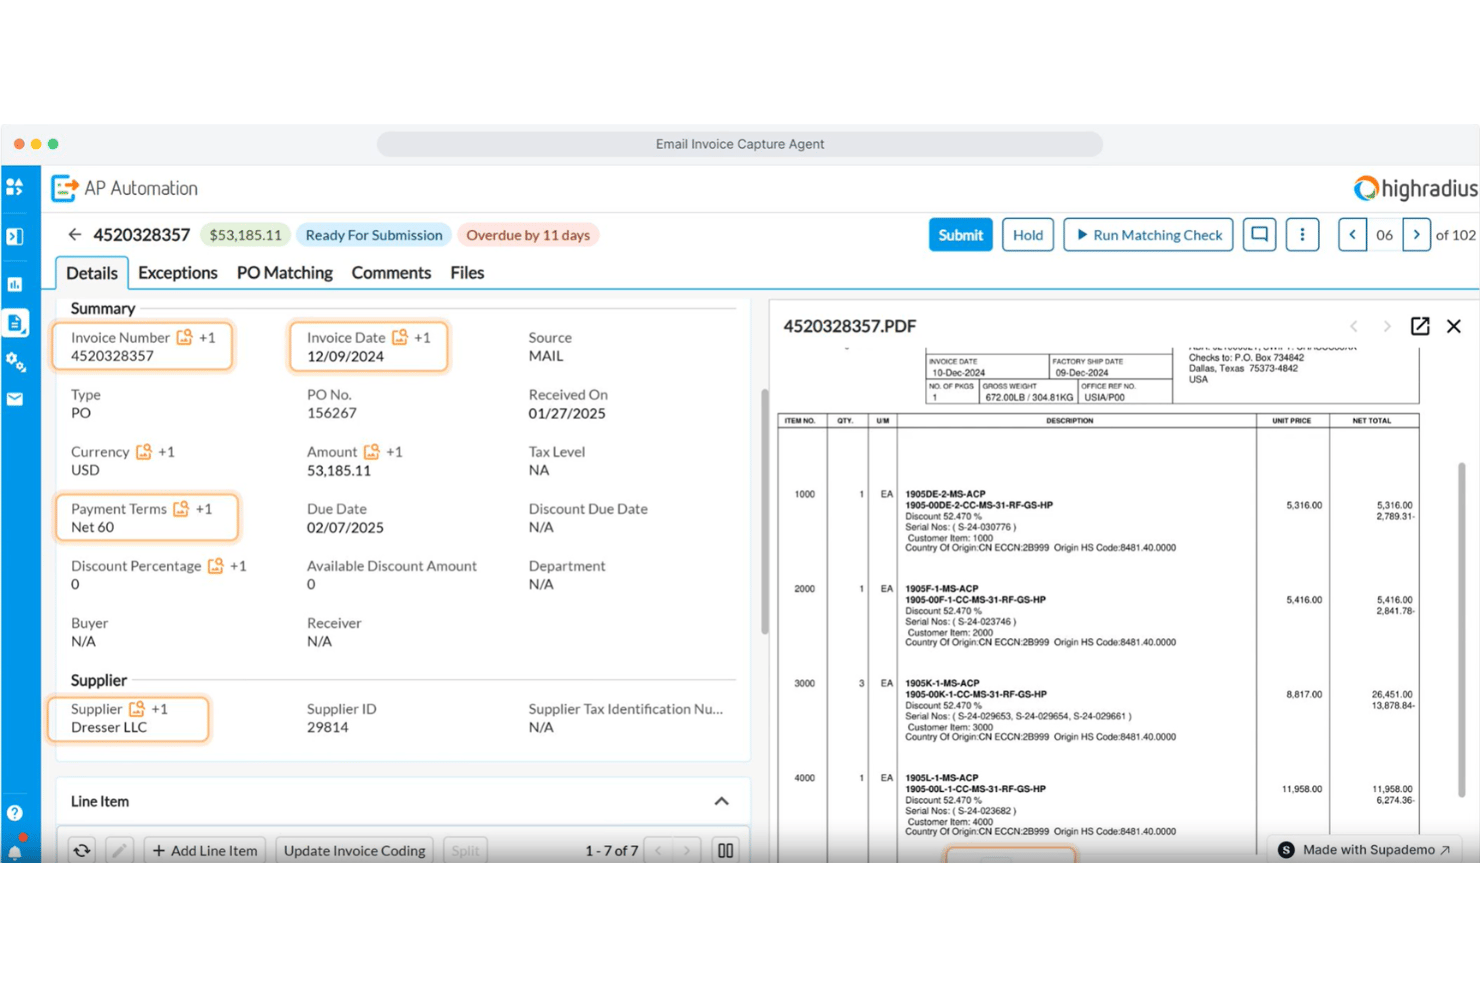Click the Payment Terms value Net 60
The width and height of the screenshot is (1480, 987).
92,527
